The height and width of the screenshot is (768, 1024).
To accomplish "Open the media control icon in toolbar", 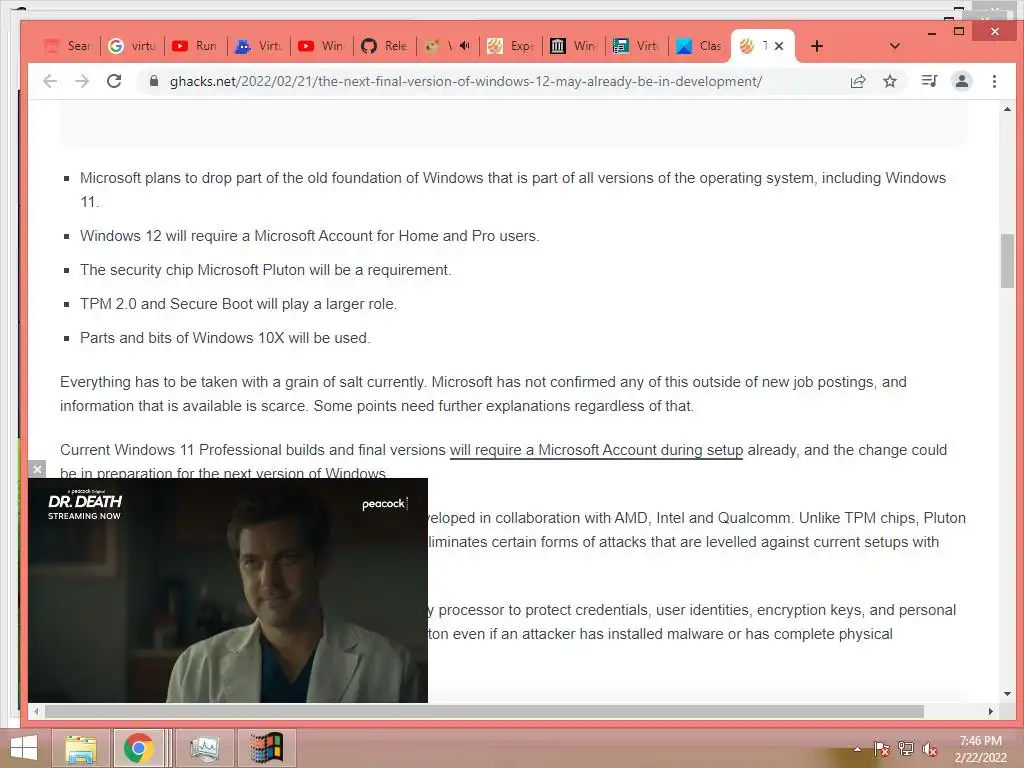I will [x=929, y=81].
